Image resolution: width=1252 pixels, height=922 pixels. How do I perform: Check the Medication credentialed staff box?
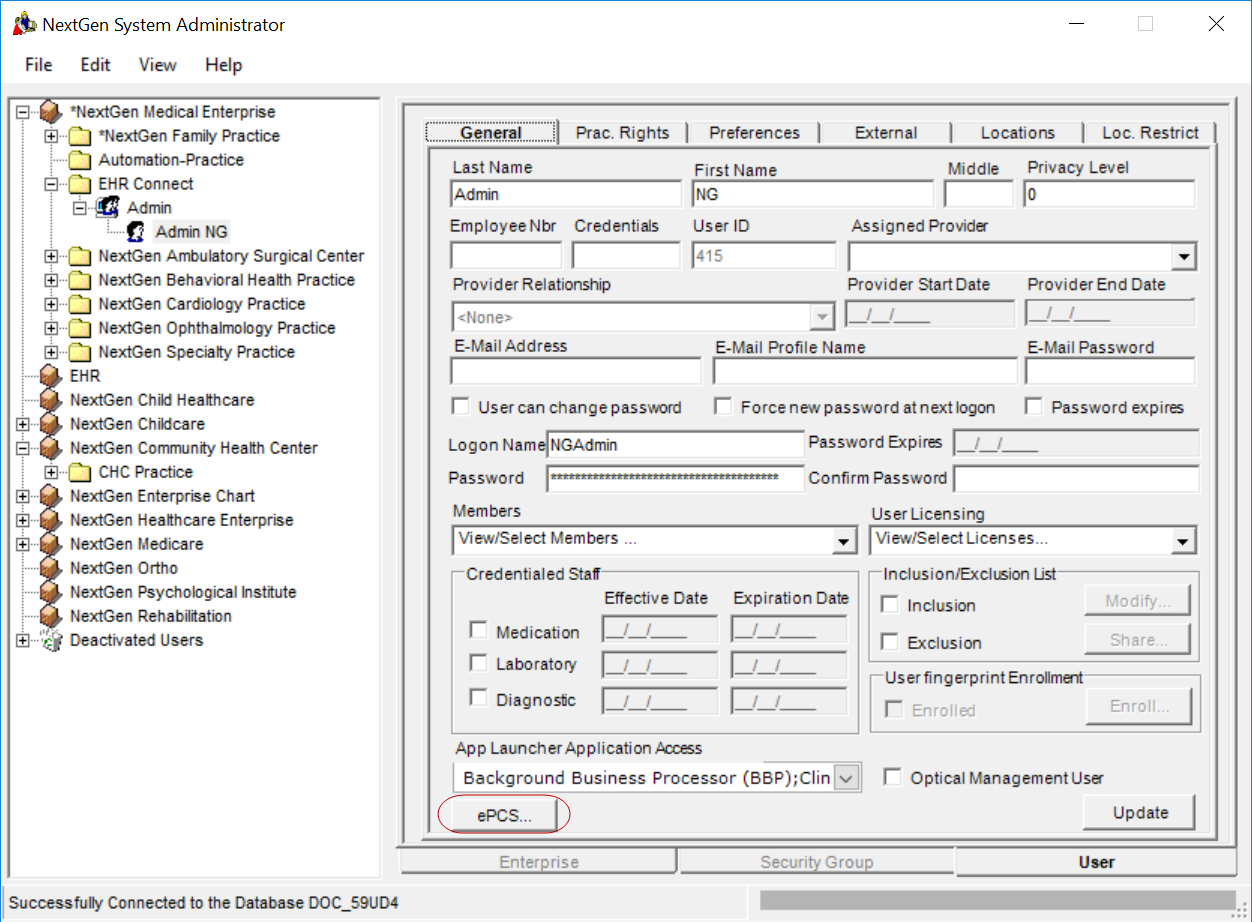478,631
